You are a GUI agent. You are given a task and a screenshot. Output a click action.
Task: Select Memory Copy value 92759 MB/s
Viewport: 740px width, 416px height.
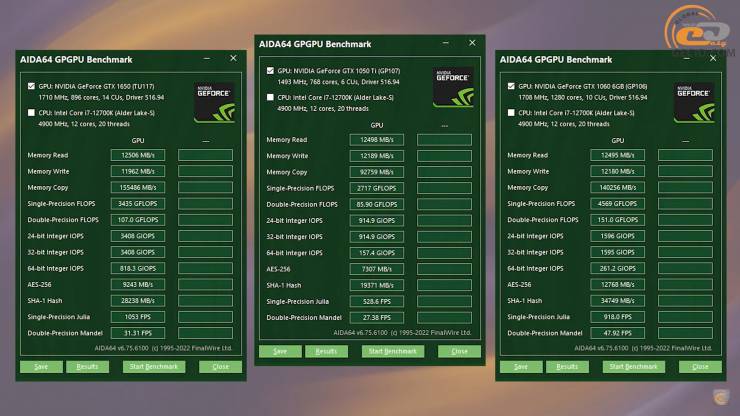coord(377,172)
